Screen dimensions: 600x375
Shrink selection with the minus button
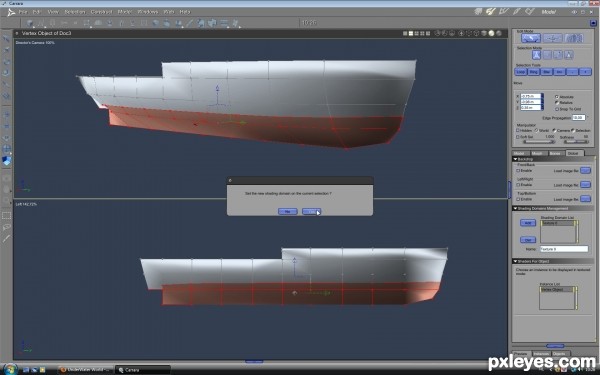tap(572, 72)
